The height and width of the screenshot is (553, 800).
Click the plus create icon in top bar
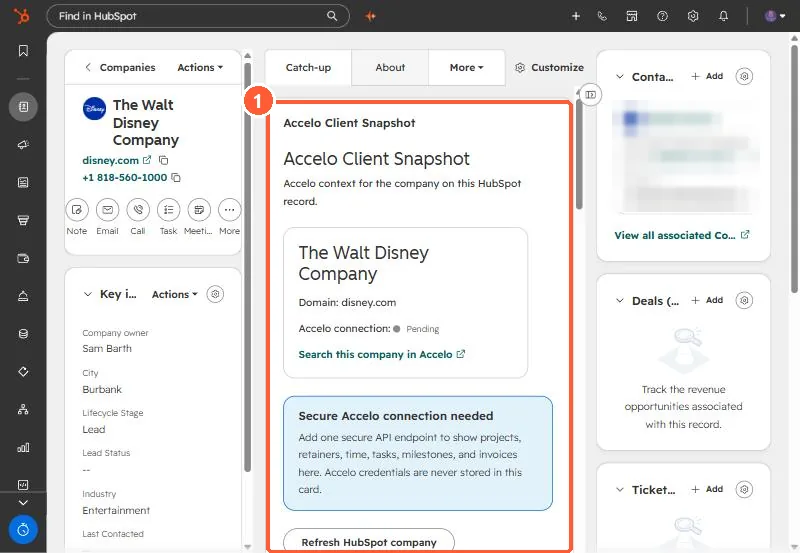[x=576, y=16]
